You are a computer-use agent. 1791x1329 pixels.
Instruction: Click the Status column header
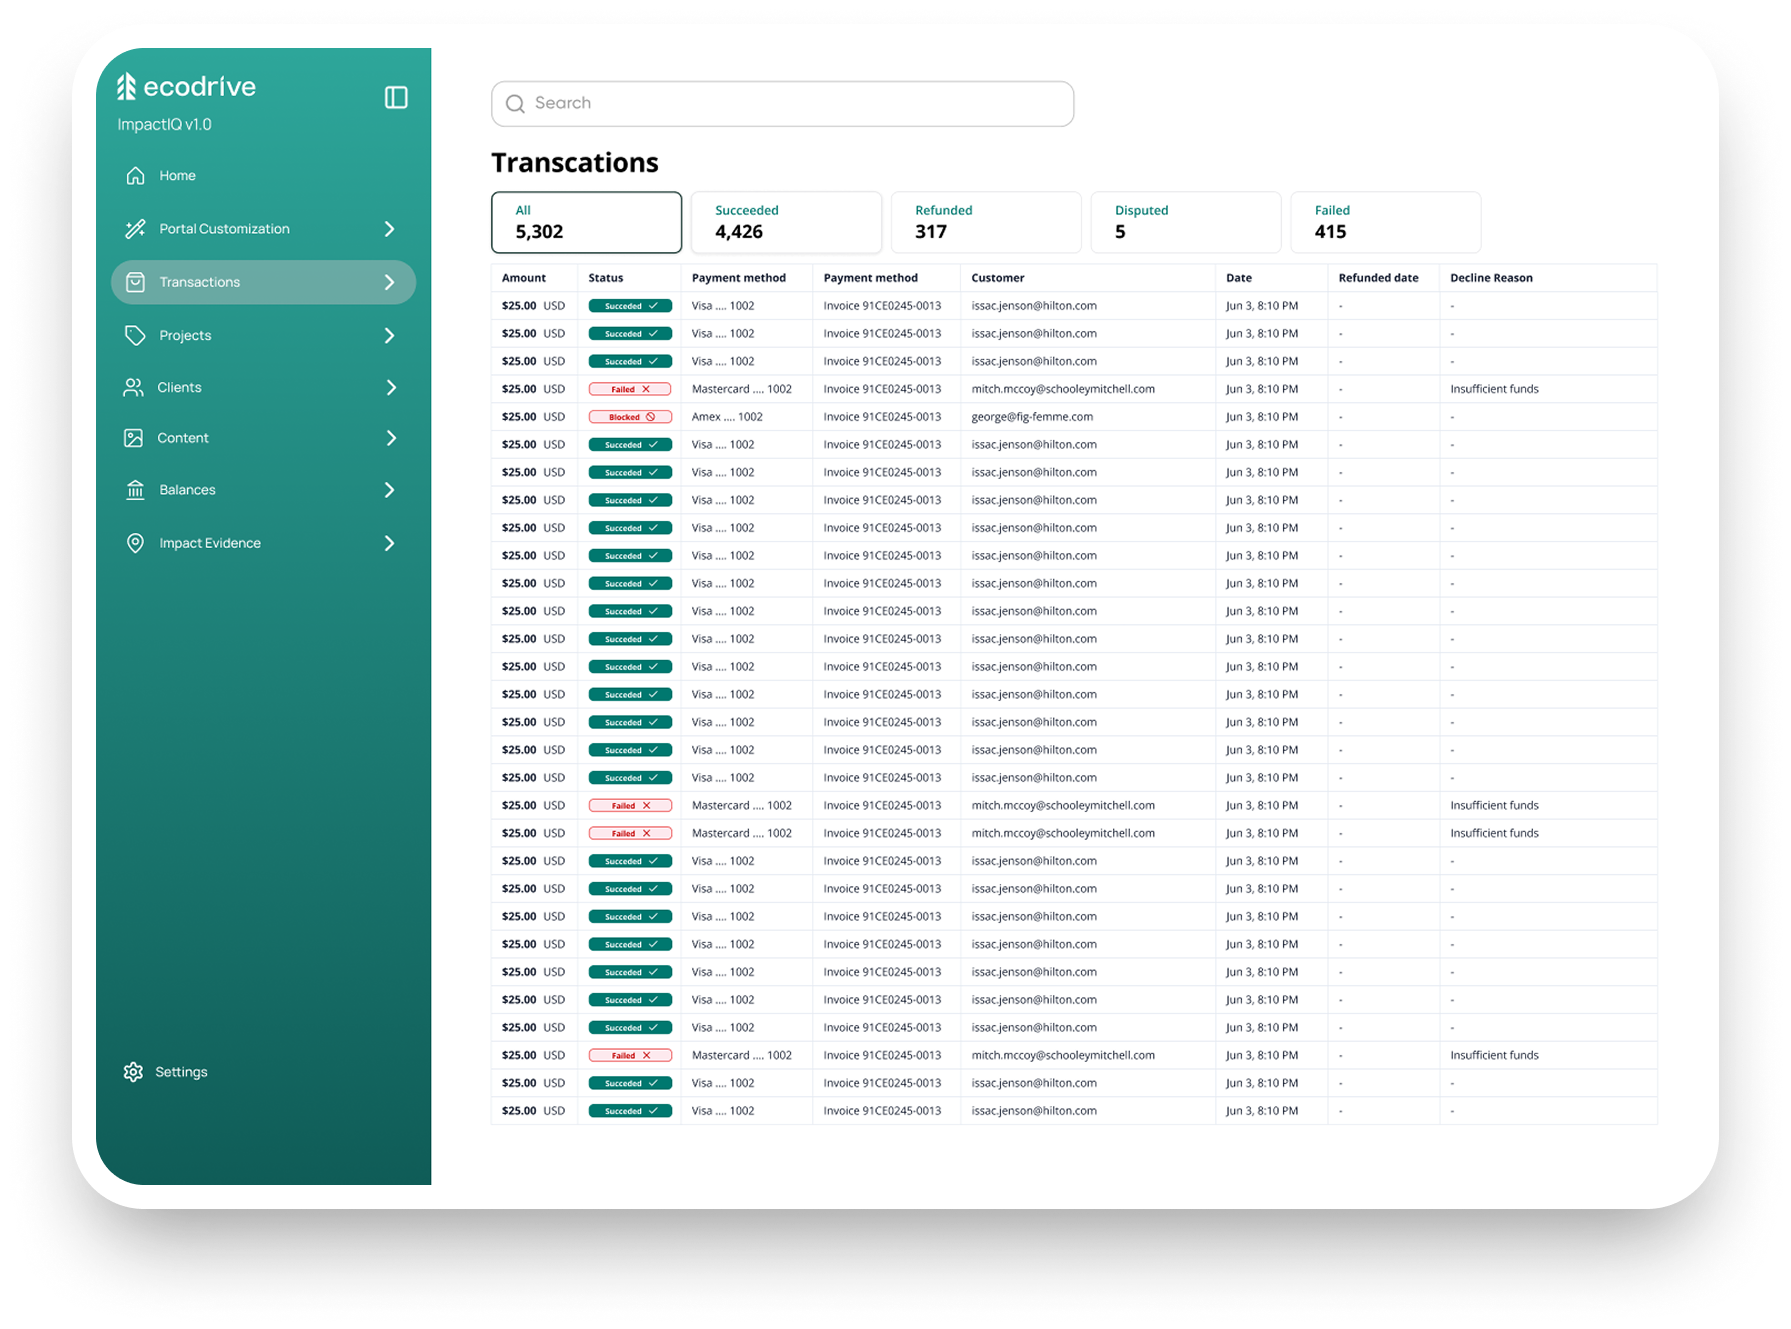(x=606, y=278)
